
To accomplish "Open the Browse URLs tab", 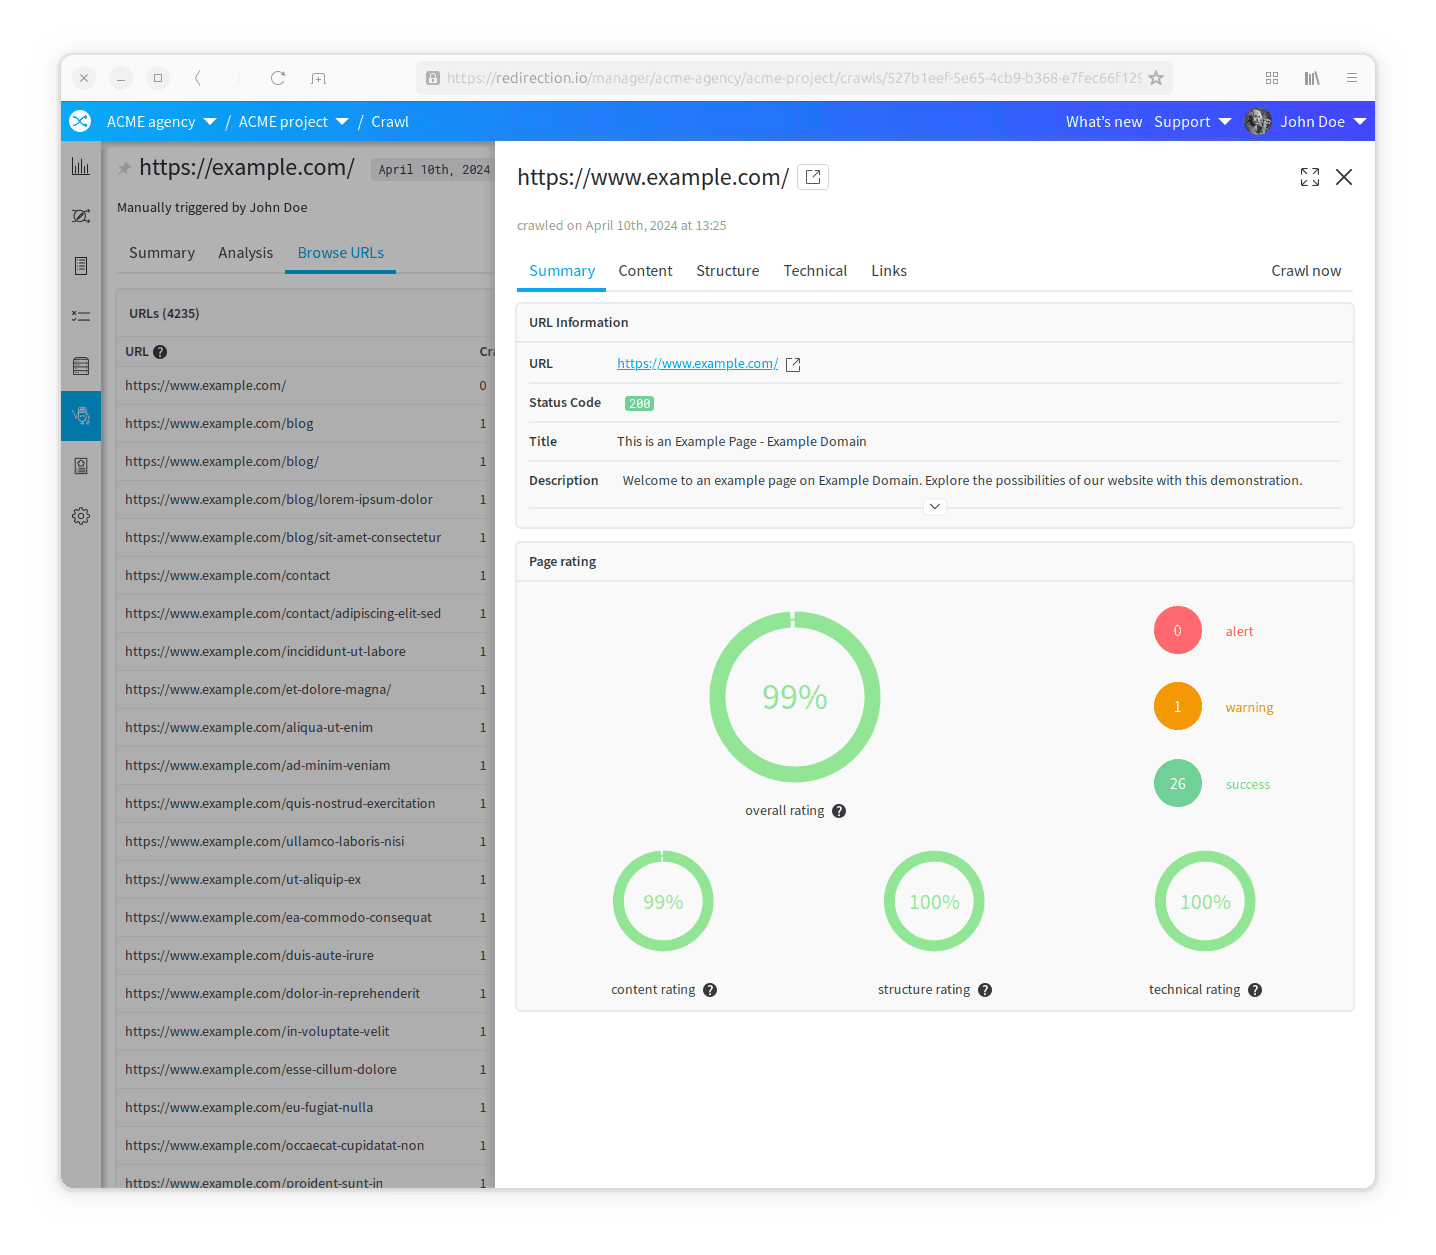I will [341, 253].
